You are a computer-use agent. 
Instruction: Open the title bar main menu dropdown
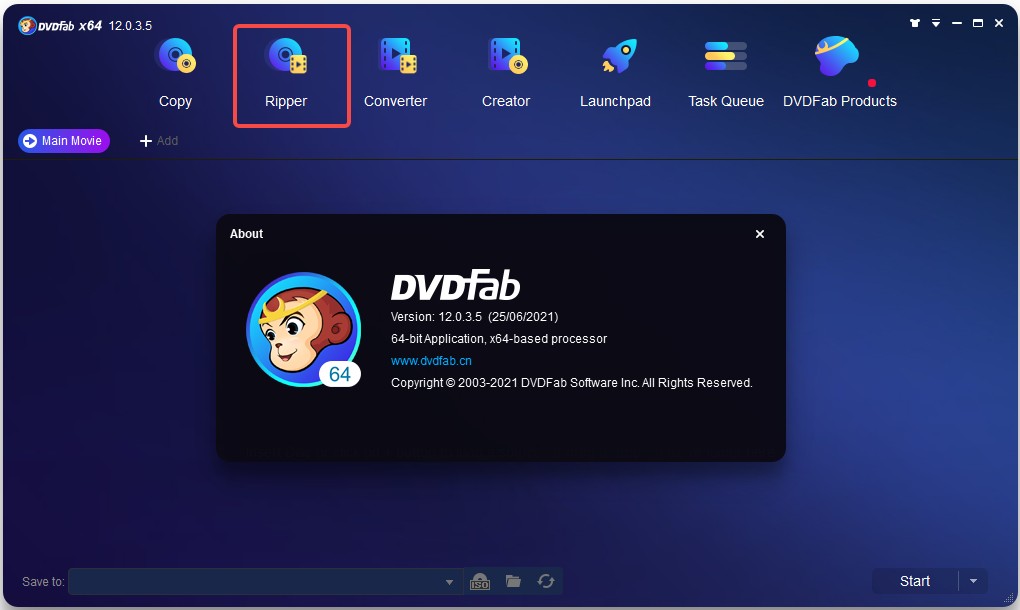point(936,23)
